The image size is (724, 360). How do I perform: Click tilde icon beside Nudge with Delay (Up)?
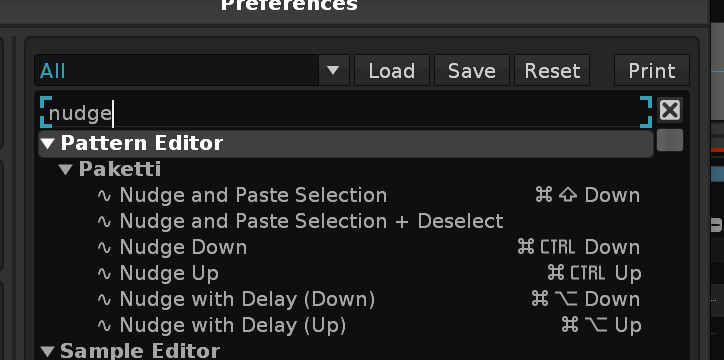(x=104, y=326)
